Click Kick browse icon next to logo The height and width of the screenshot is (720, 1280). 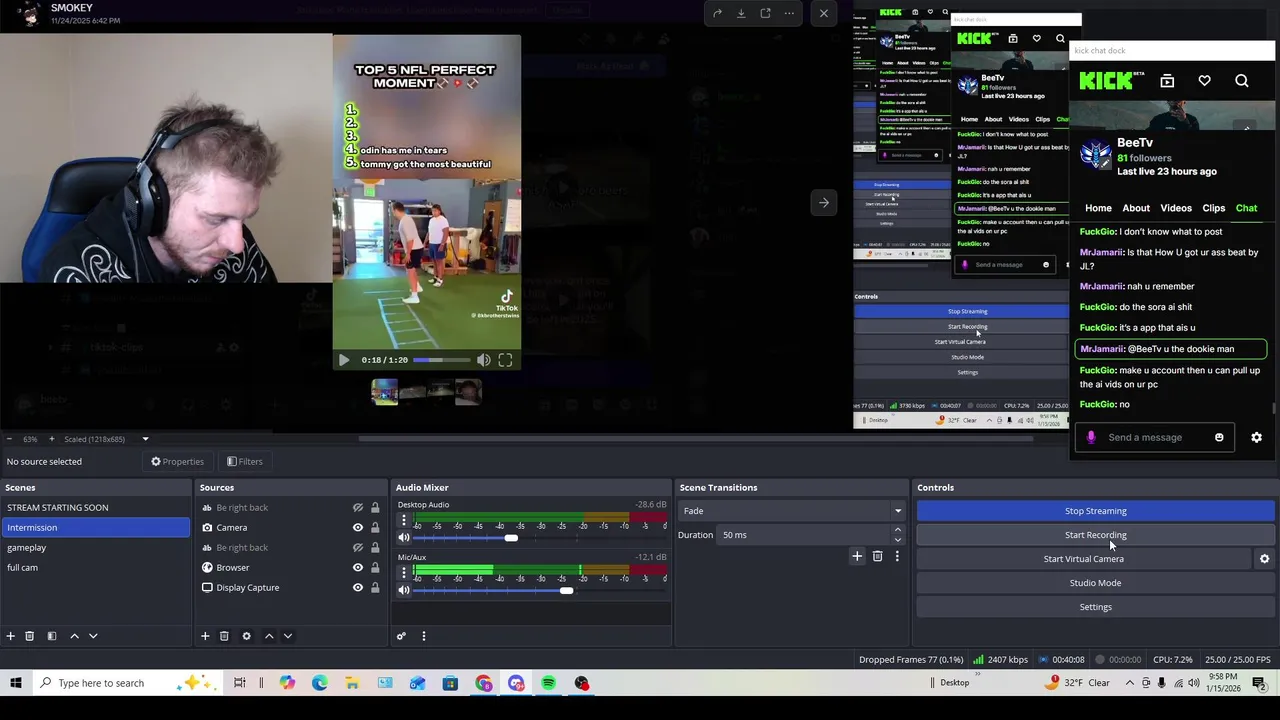(1167, 81)
